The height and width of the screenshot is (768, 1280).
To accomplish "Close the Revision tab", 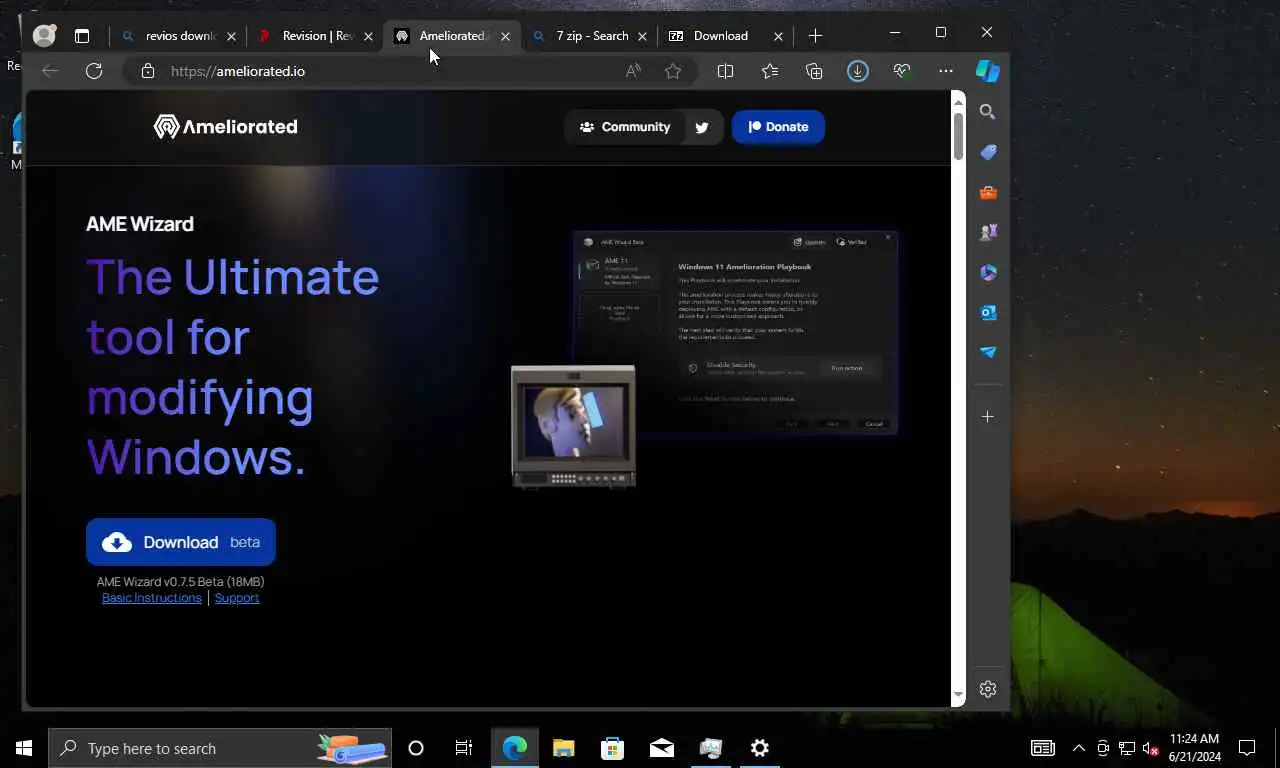I will 368,36.
